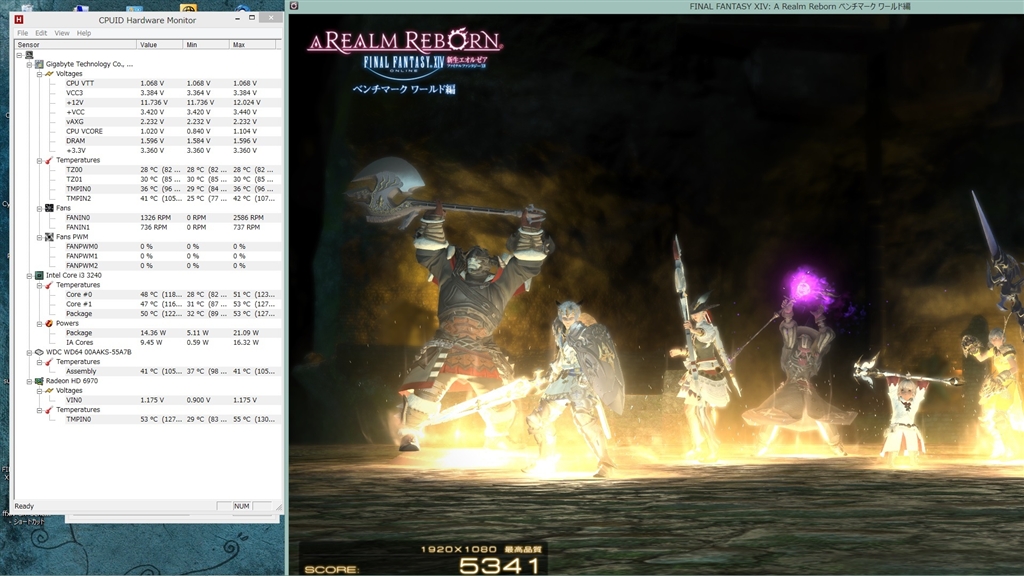Click the root computer icon
The image size is (1024, 576).
pos(29,55)
